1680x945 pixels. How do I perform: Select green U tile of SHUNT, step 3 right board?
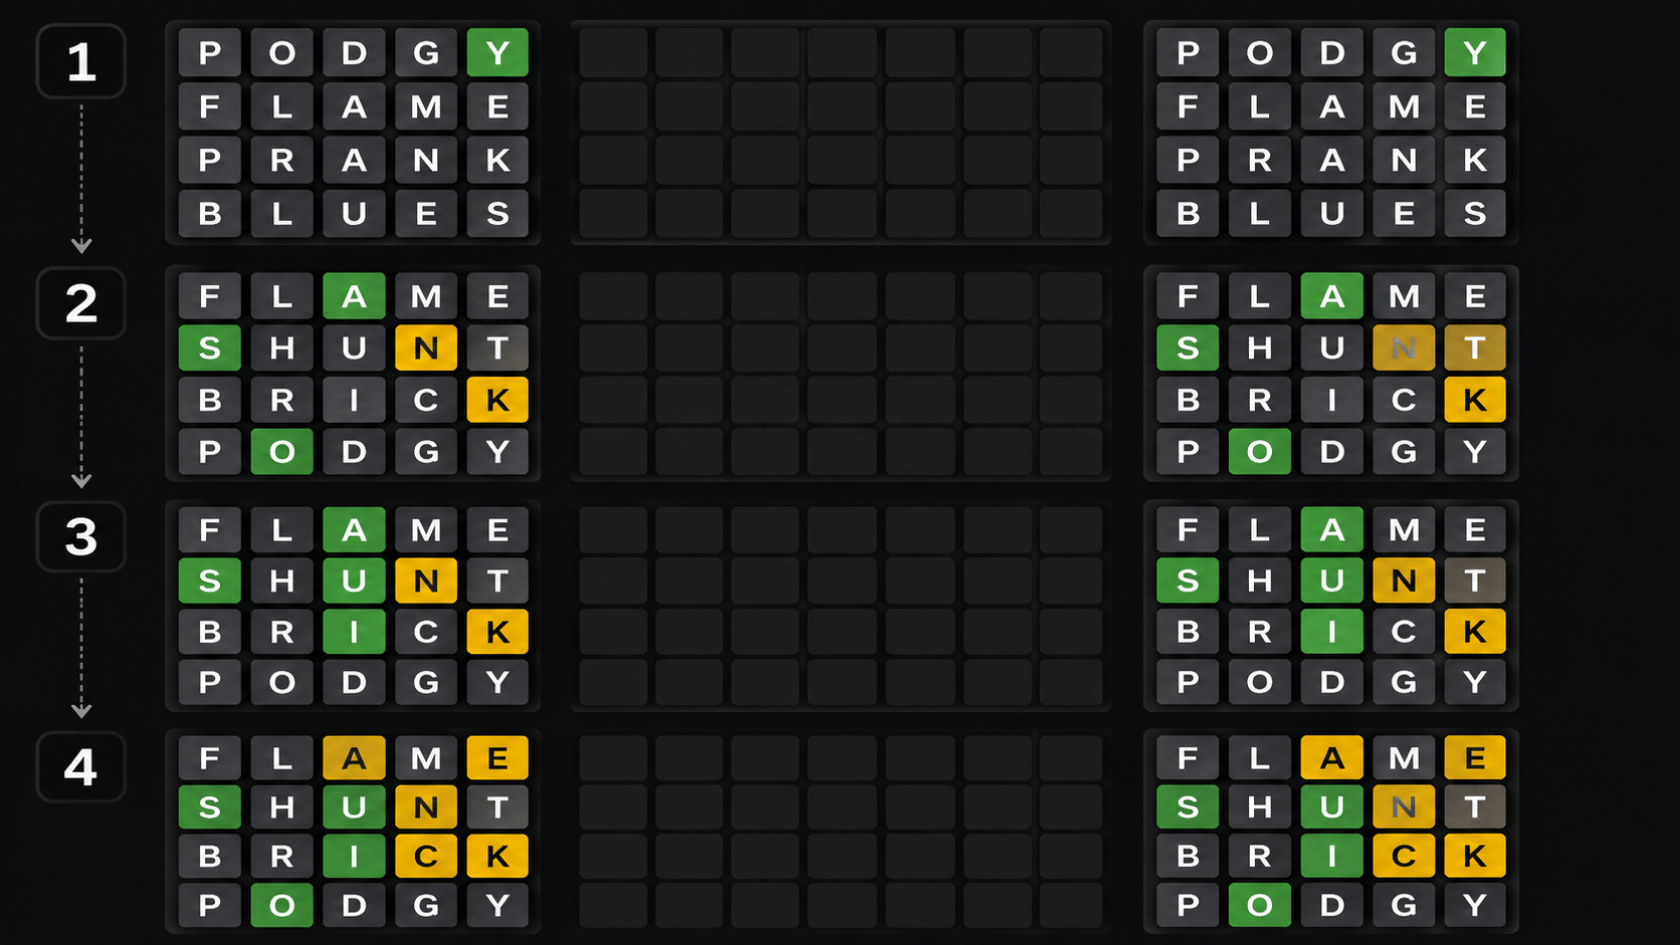[x=1332, y=581]
